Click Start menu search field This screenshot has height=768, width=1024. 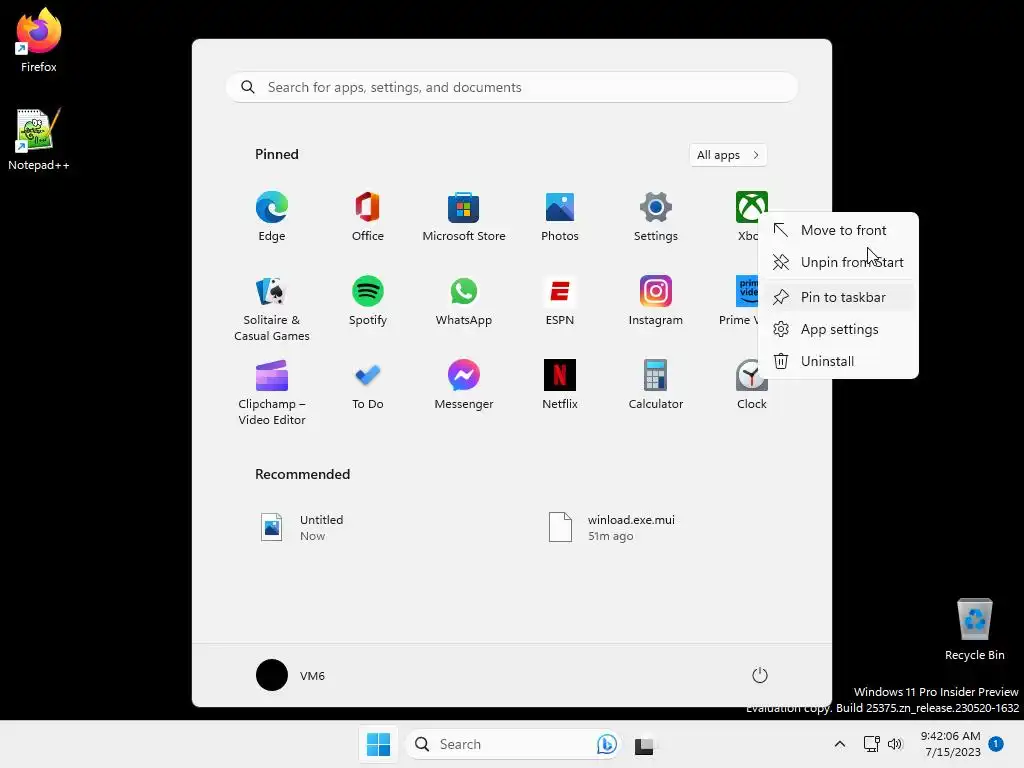click(512, 88)
